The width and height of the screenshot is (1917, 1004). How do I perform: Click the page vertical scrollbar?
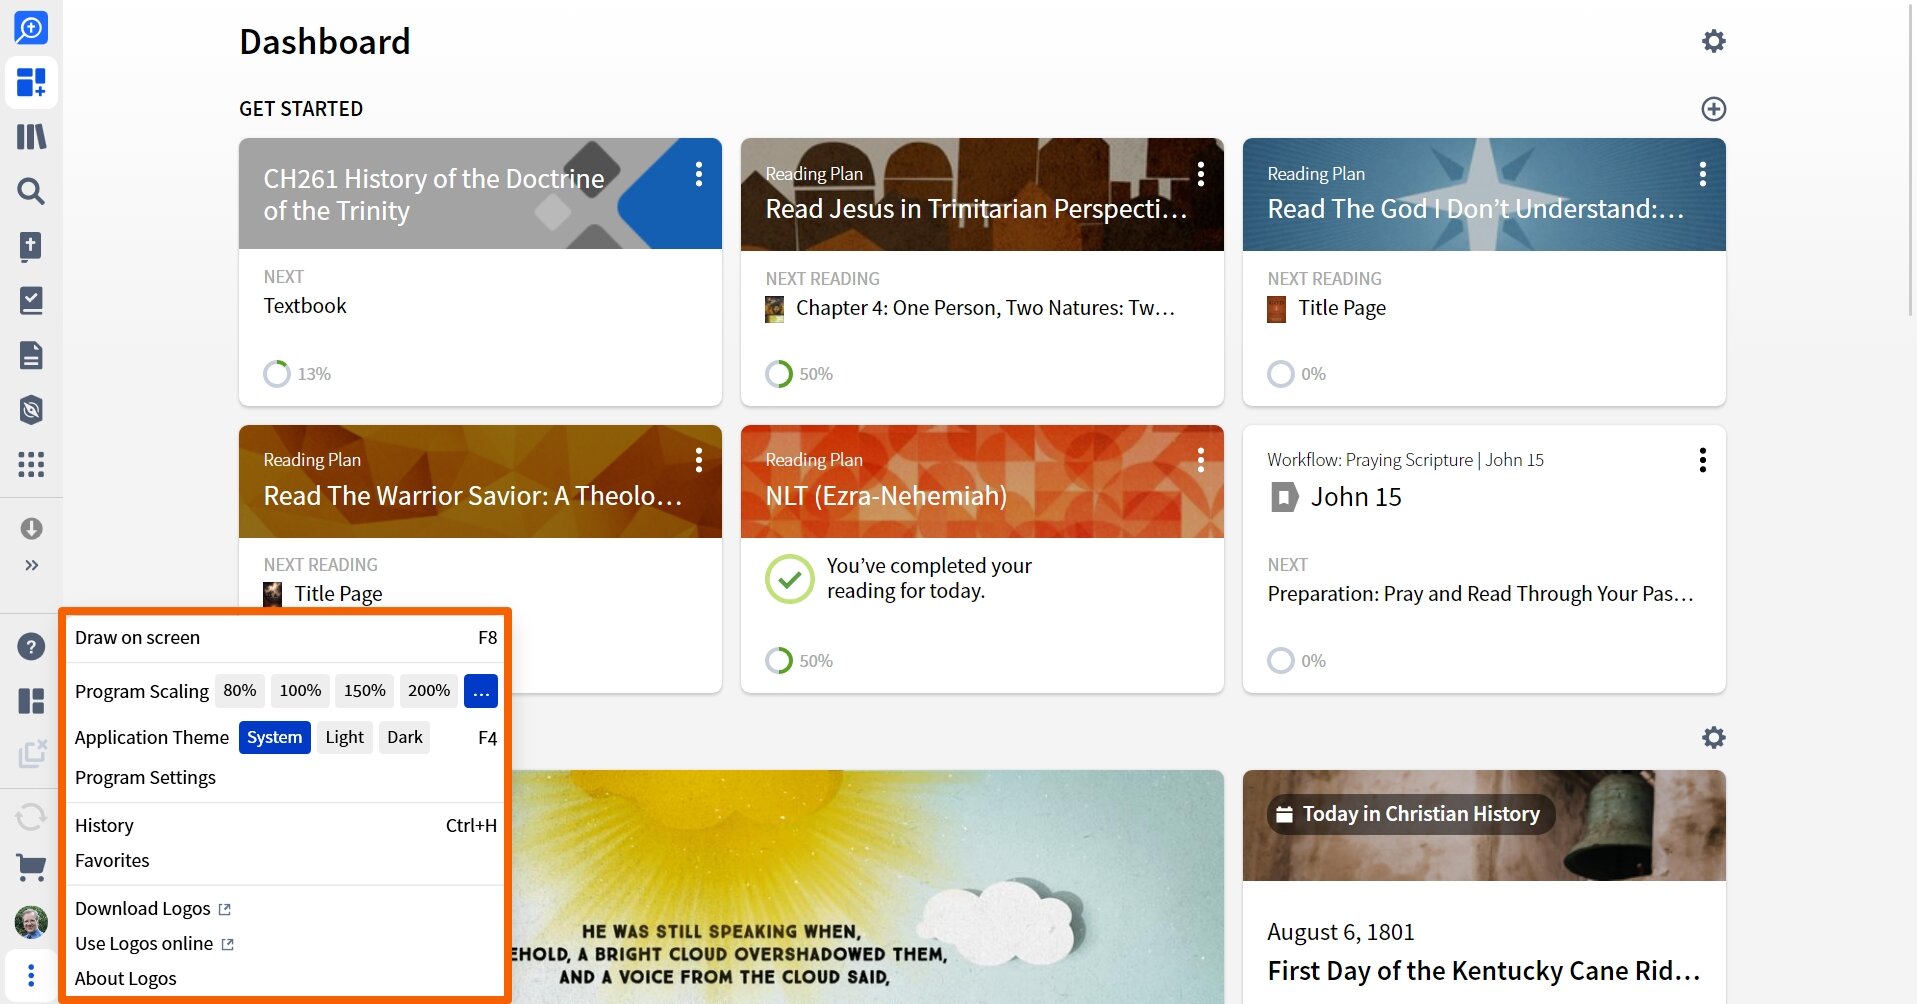[1911, 160]
